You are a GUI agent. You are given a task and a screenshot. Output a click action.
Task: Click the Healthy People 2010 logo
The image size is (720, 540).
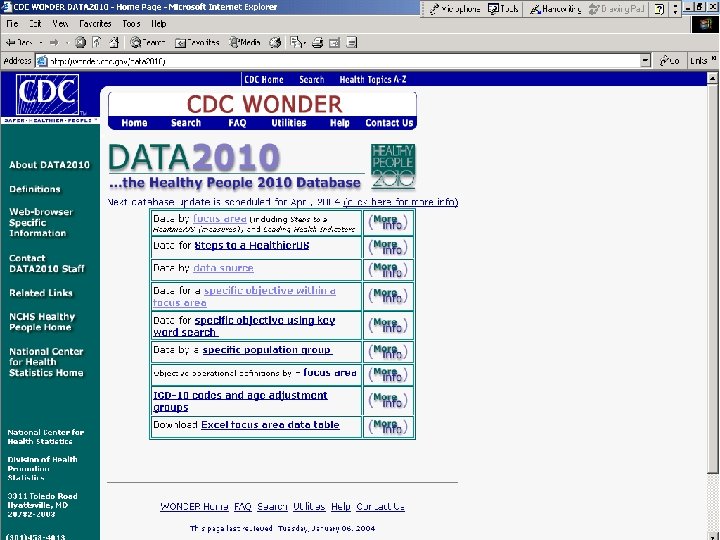click(x=393, y=166)
